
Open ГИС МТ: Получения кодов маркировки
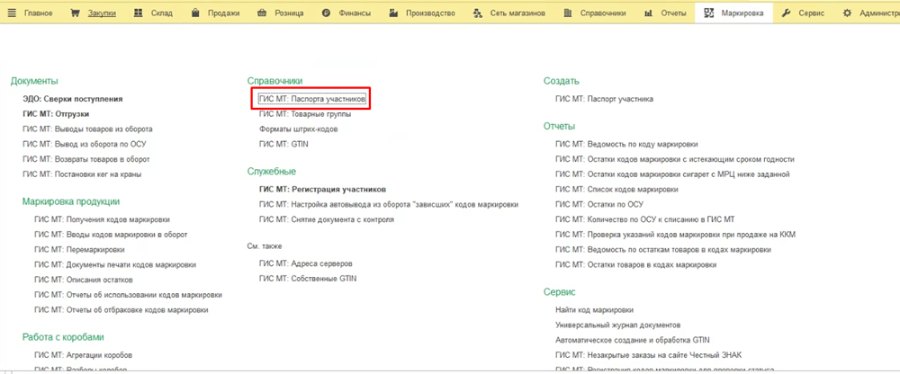(x=102, y=219)
